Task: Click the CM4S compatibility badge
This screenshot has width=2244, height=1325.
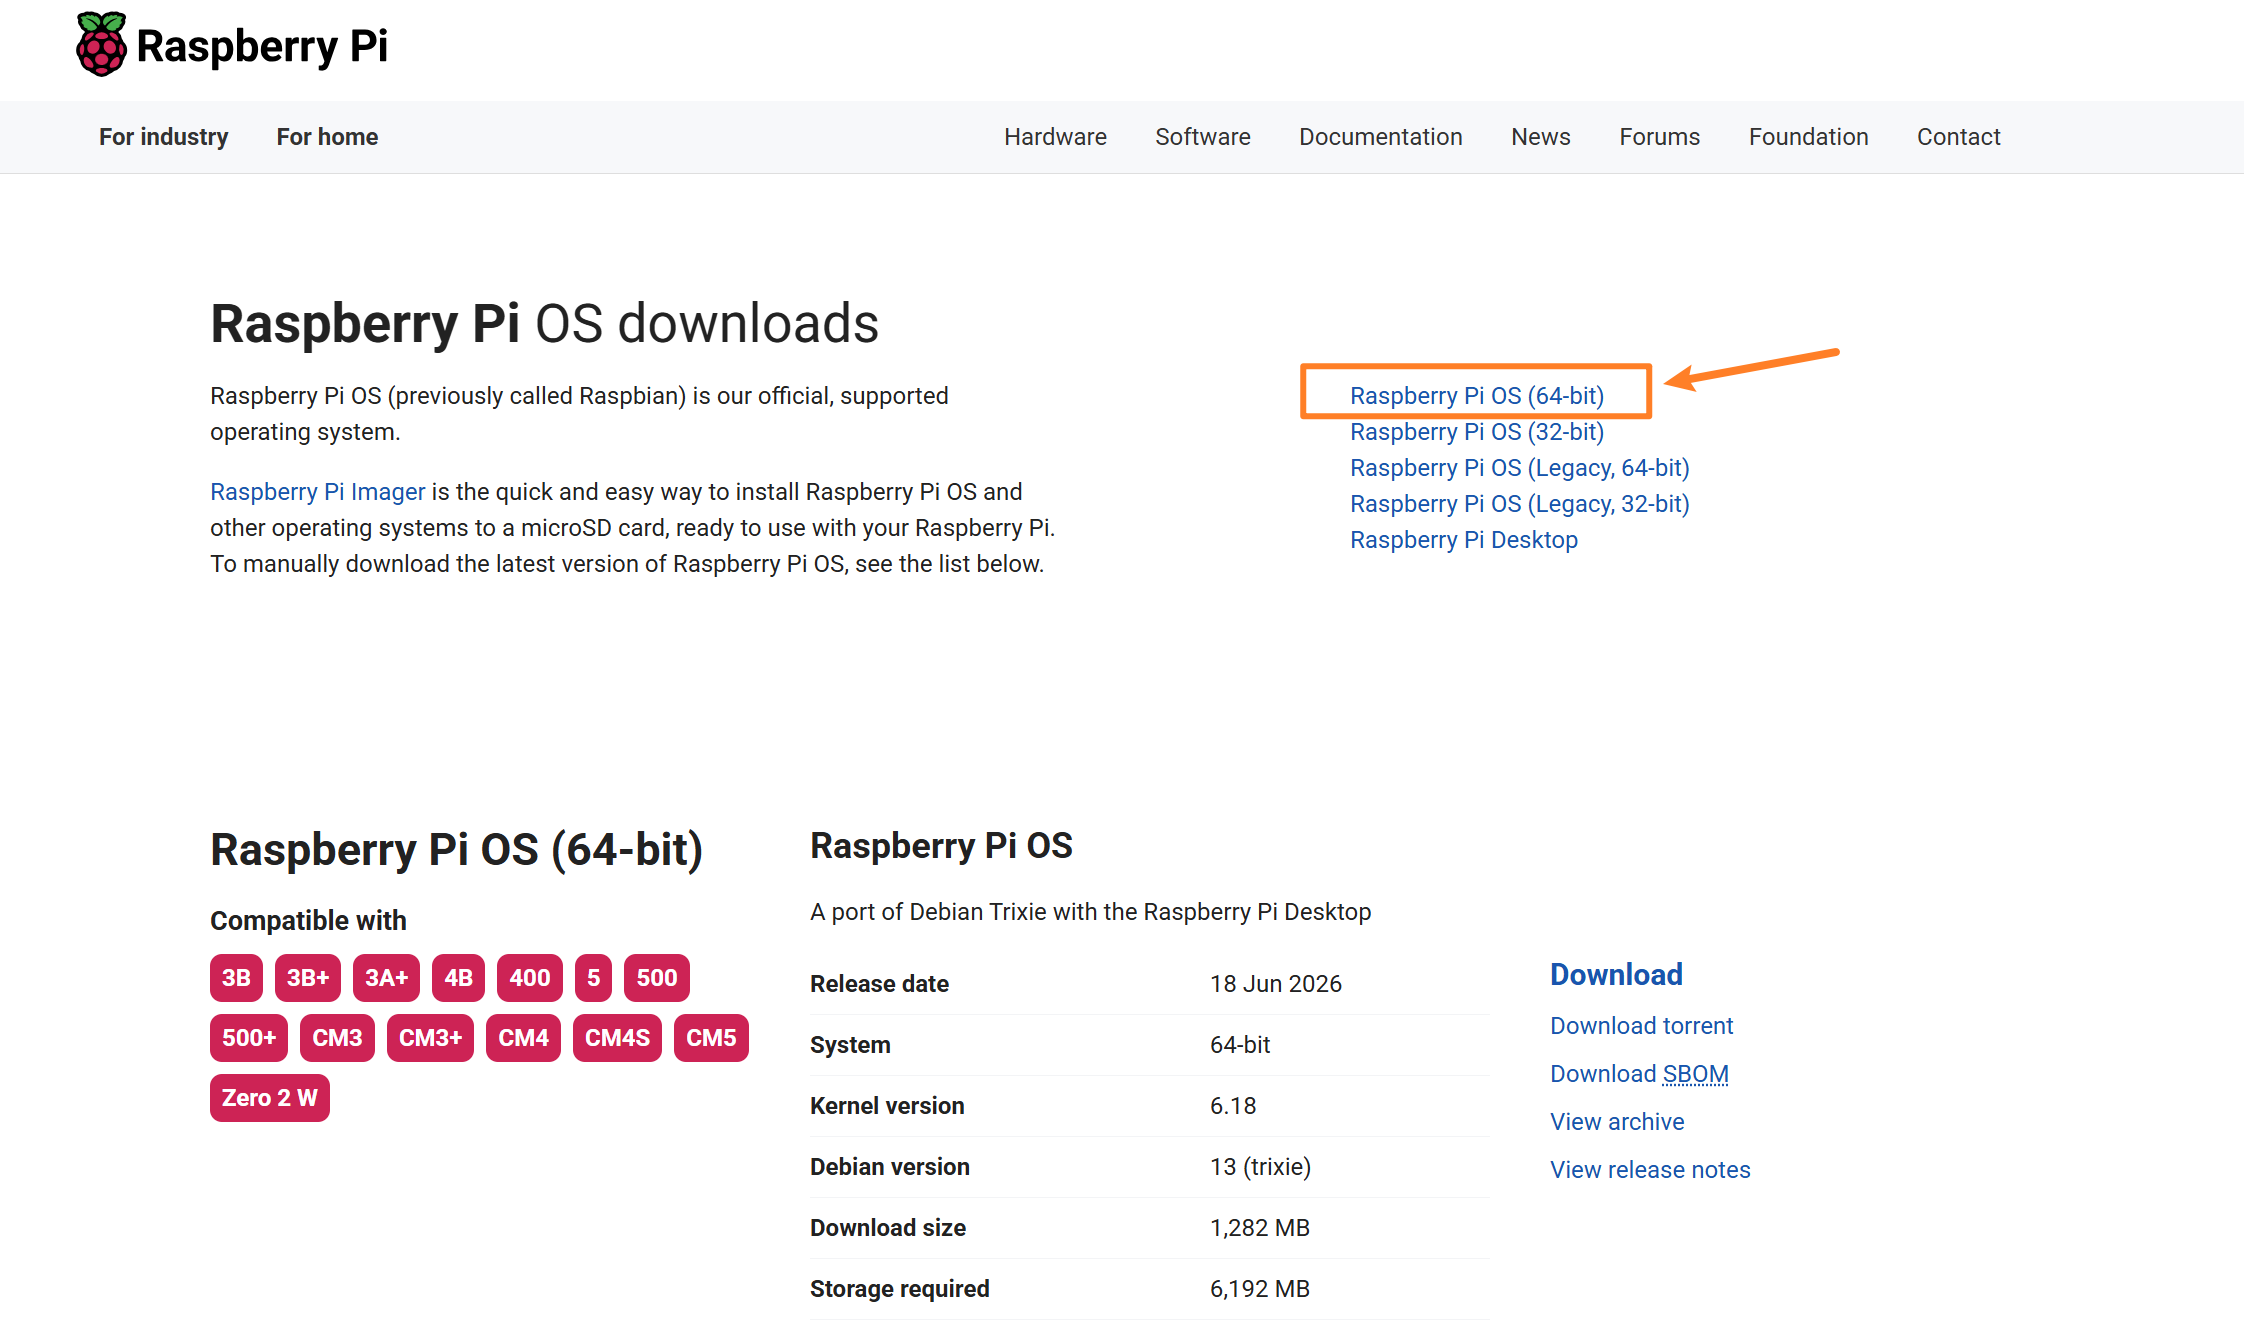Action: (617, 1038)
